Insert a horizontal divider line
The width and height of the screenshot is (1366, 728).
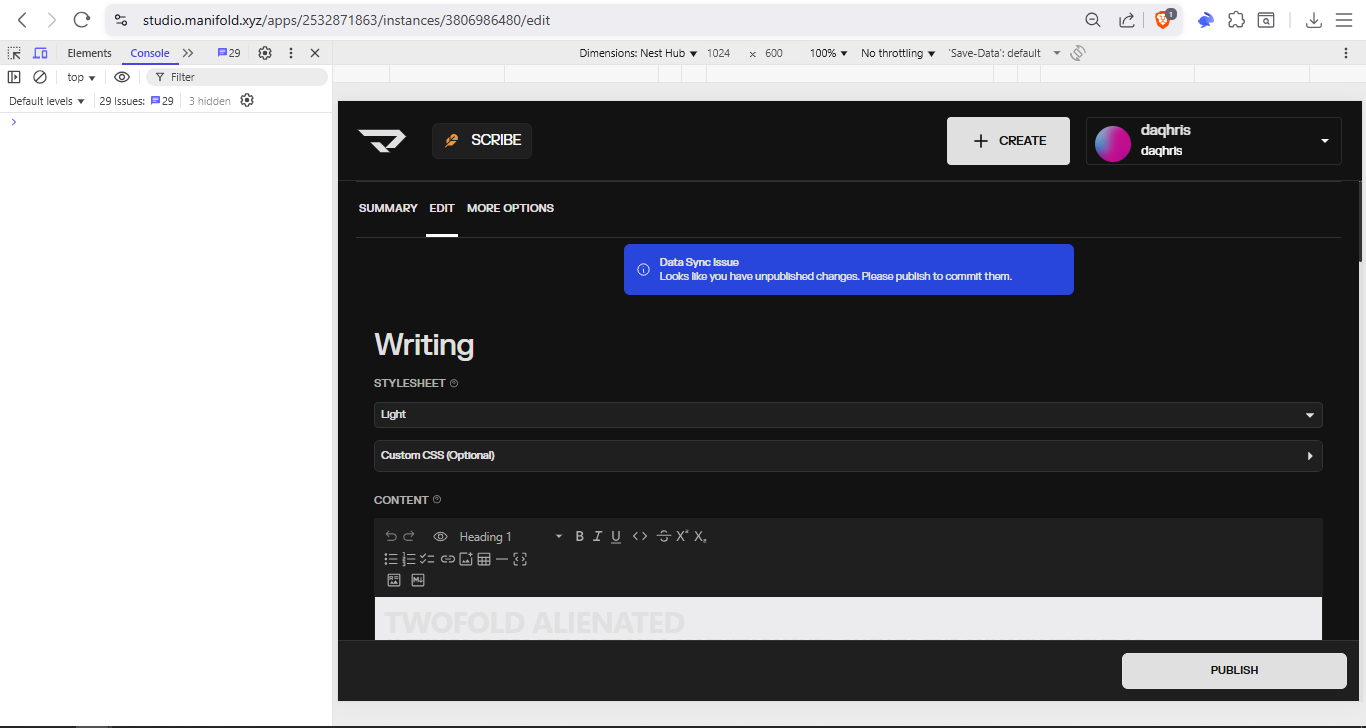tap(502, 559)
